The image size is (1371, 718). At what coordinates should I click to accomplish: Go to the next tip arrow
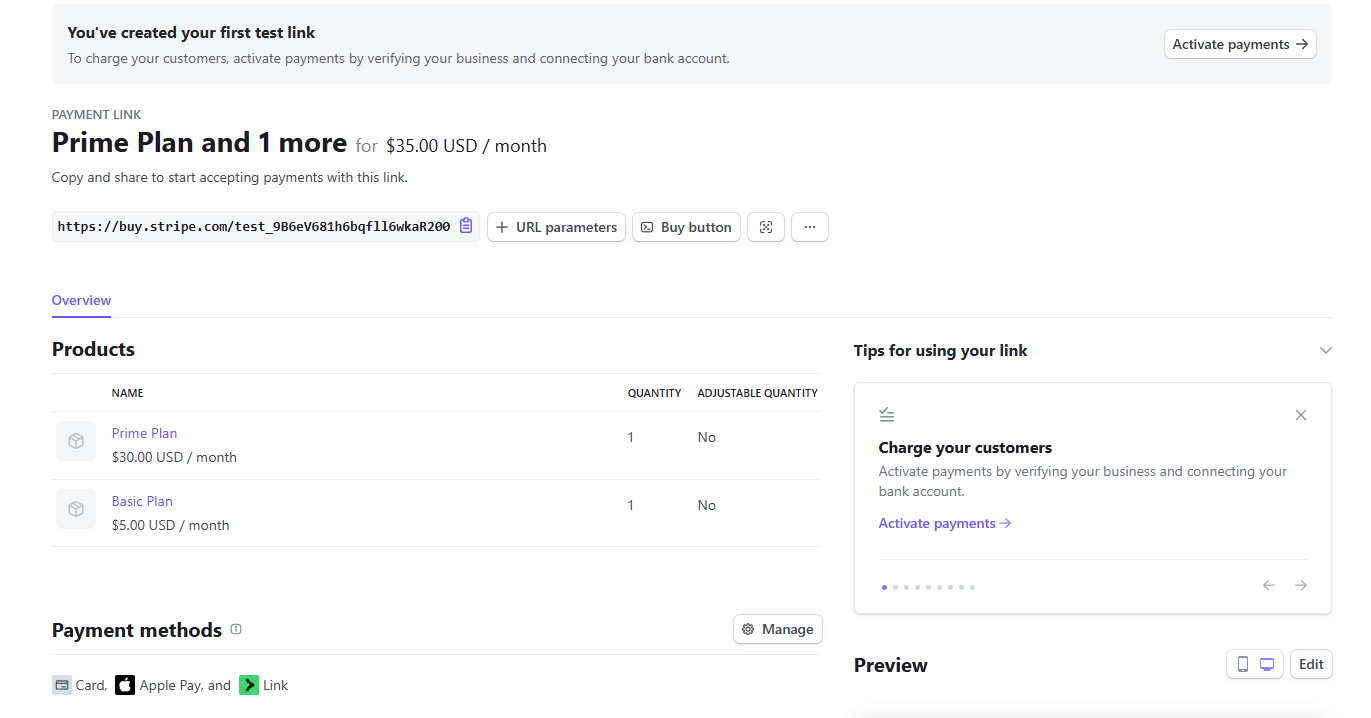click(1300, 585)
